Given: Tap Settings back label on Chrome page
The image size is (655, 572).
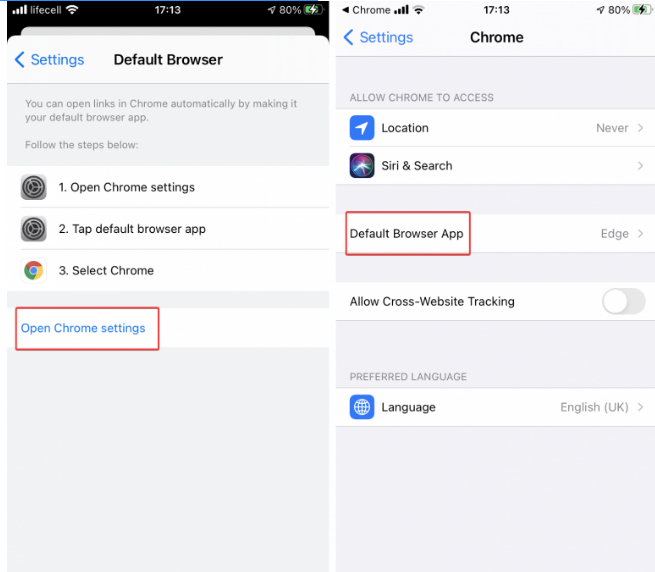Looking at the screenshot, I should coord(386,37).
